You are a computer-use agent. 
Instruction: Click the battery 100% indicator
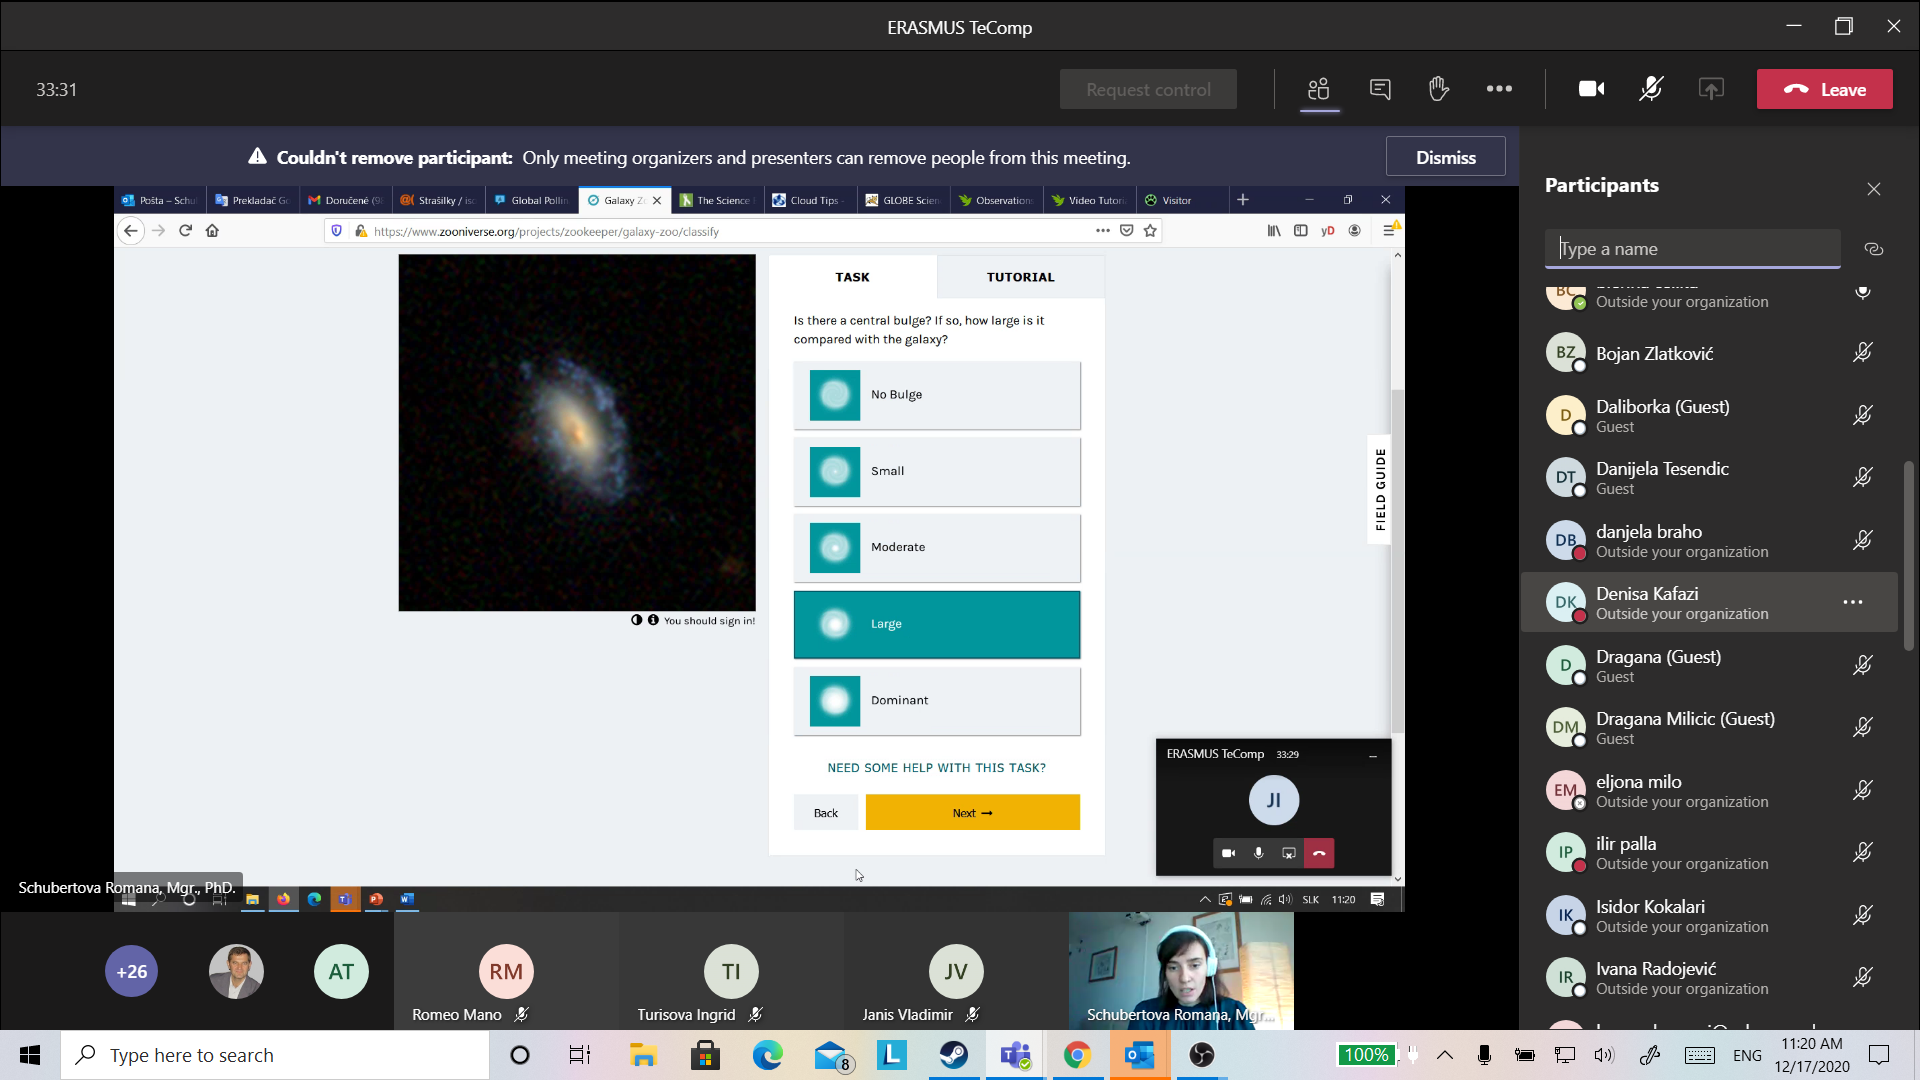tap(1366, 1055)
